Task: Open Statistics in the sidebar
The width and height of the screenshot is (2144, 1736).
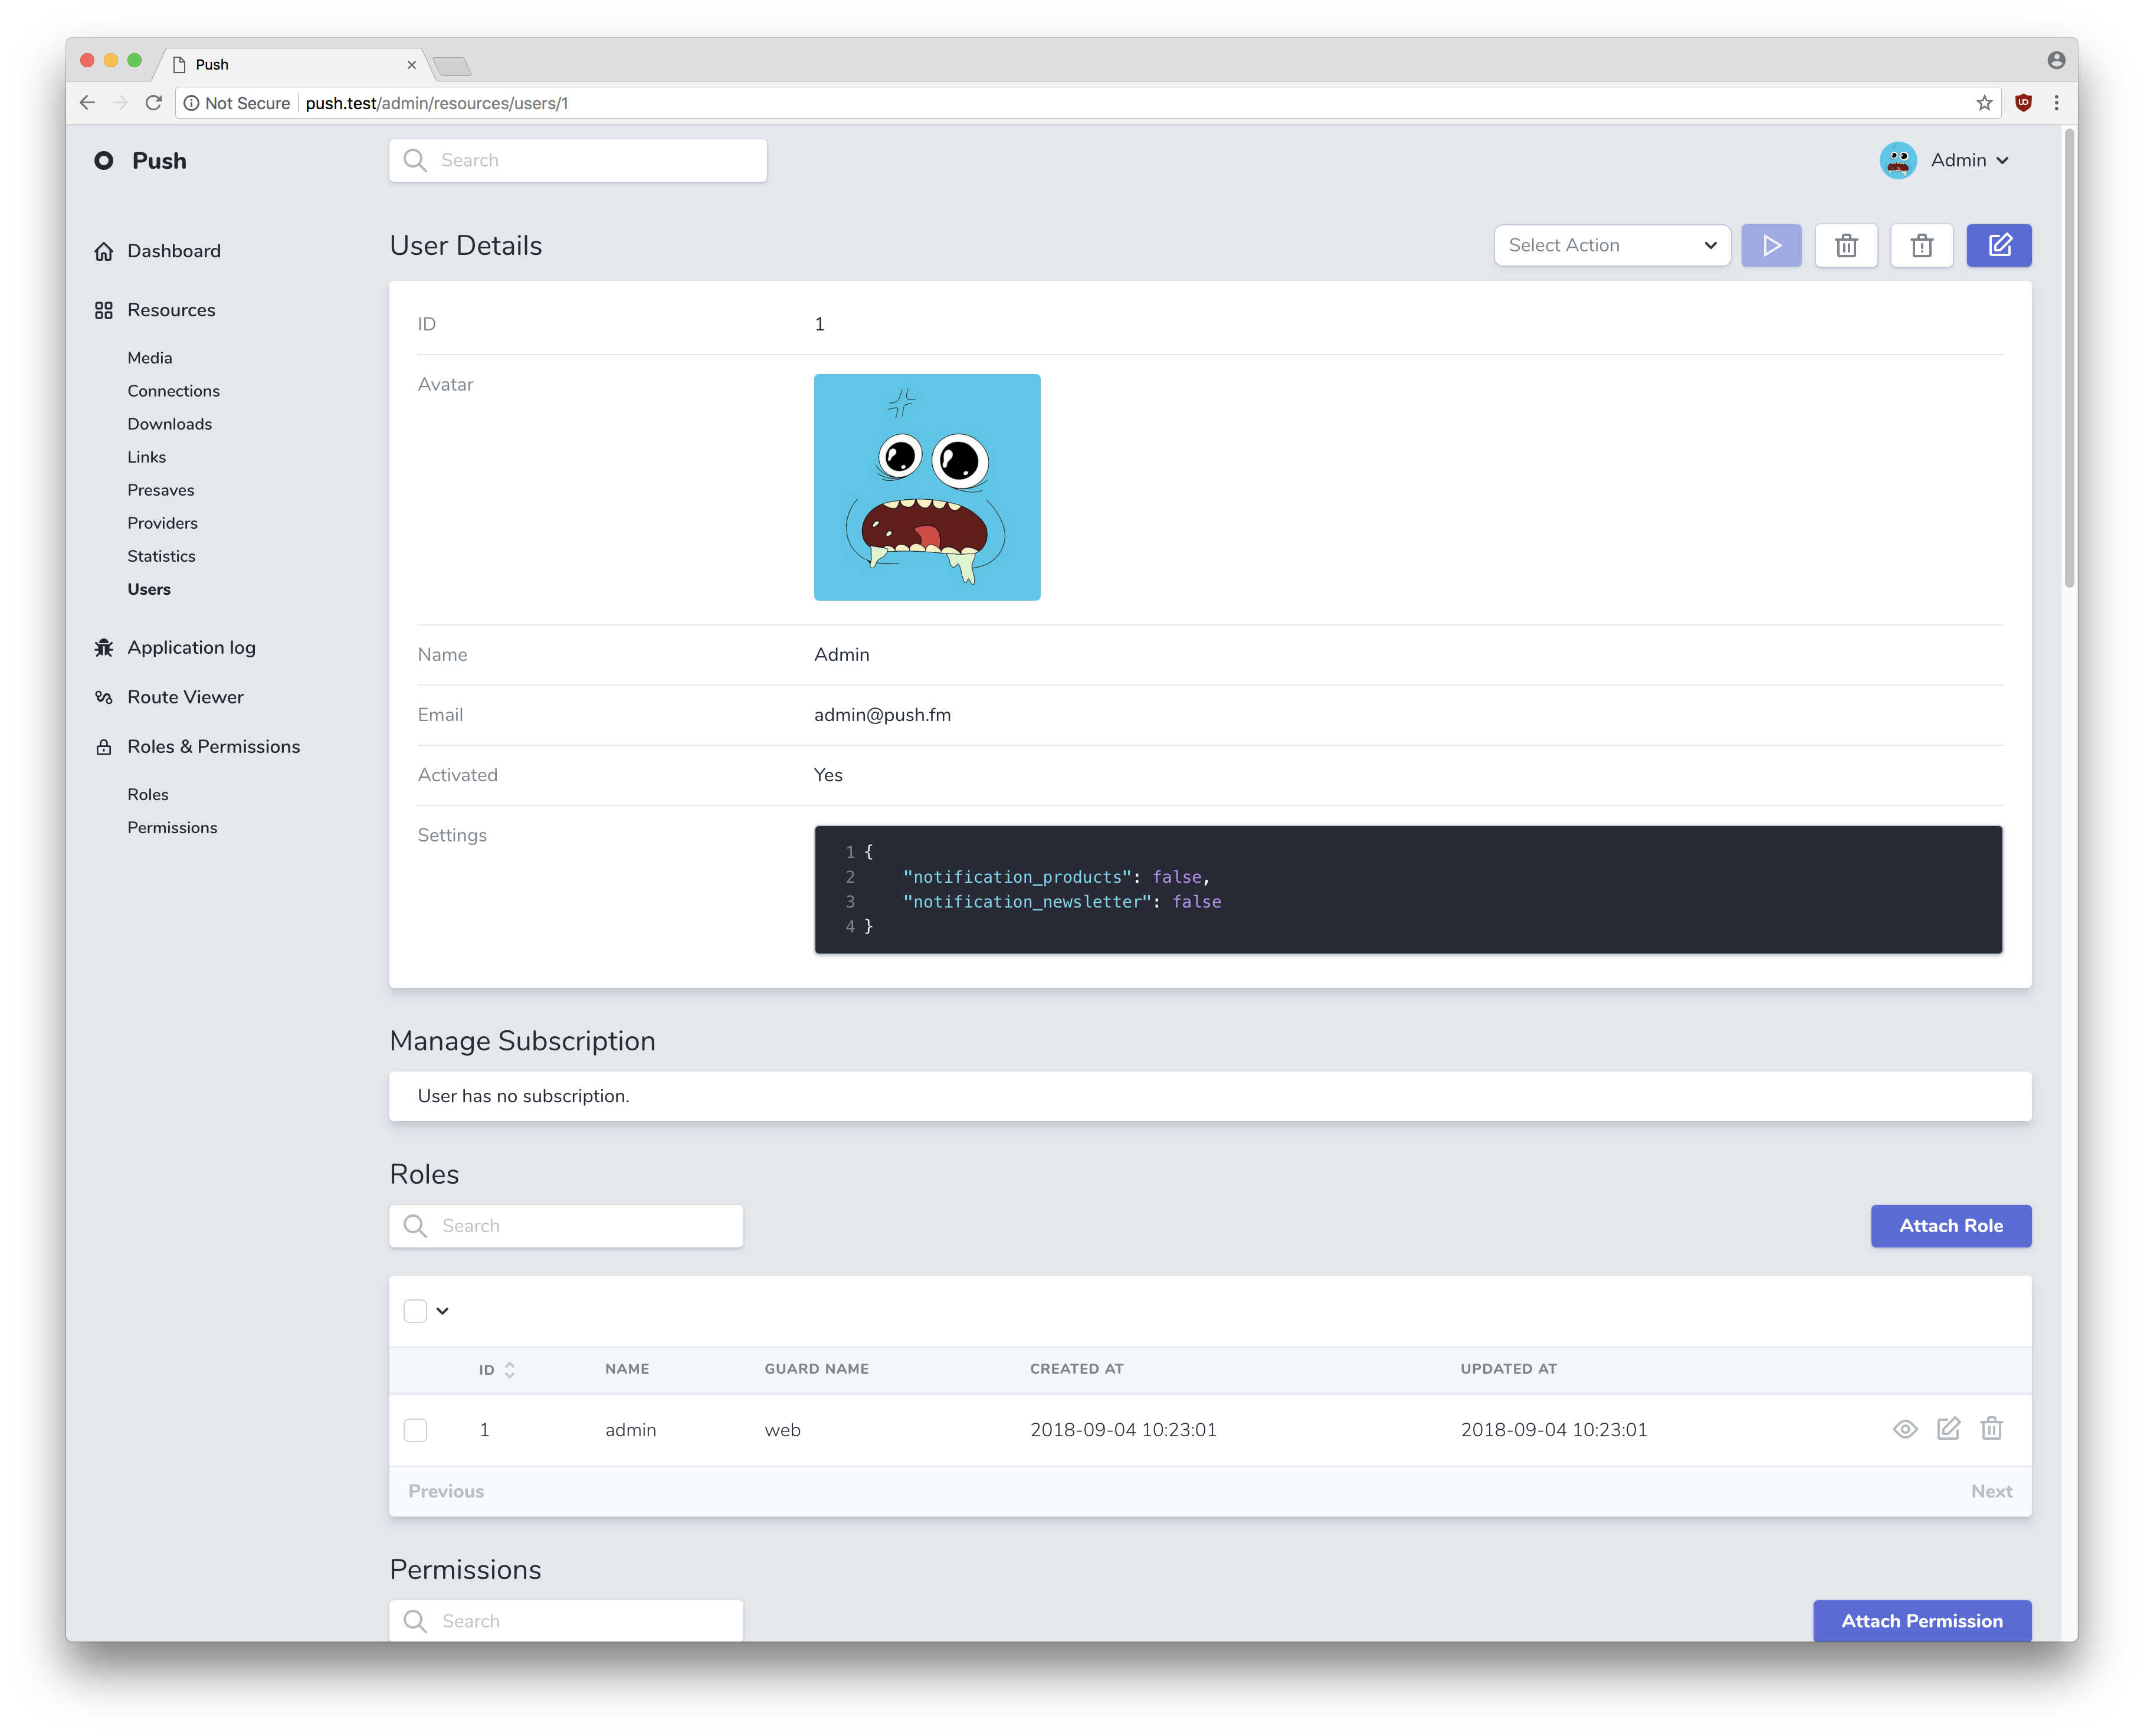Action: click(161, 556)
